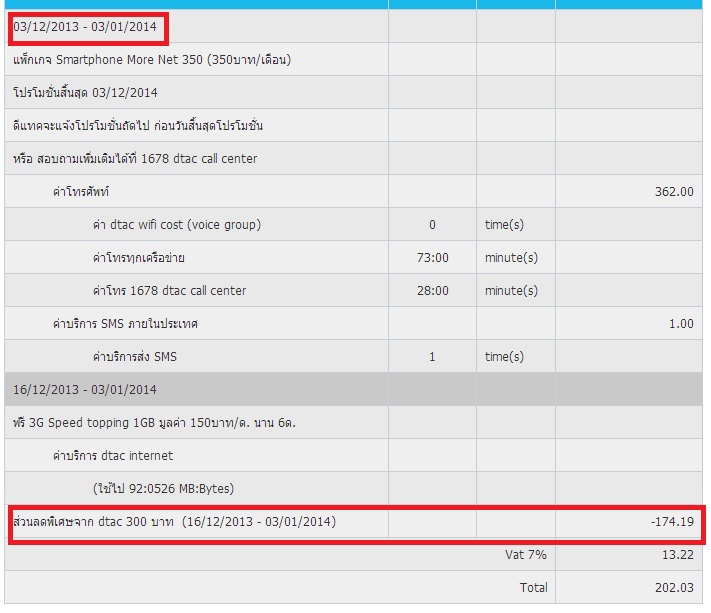711x613 pixels.
Task: Select the 73:00 call duration value
Action: pyautogui.click(x=433, y=258)
